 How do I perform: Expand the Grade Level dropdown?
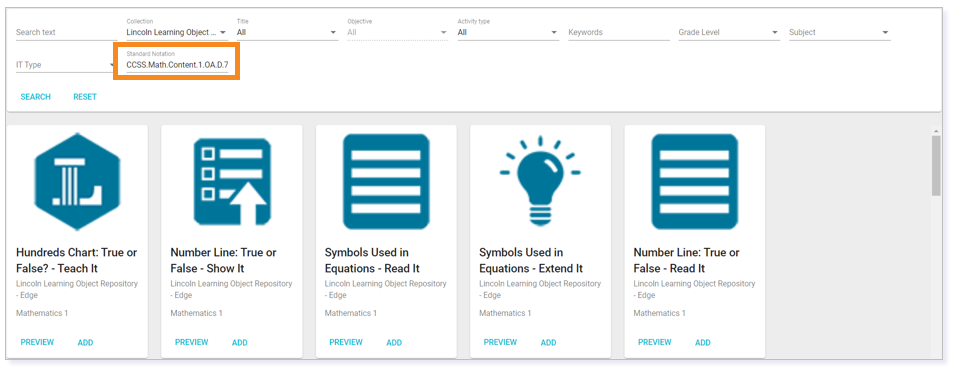(x=729, y=32)
